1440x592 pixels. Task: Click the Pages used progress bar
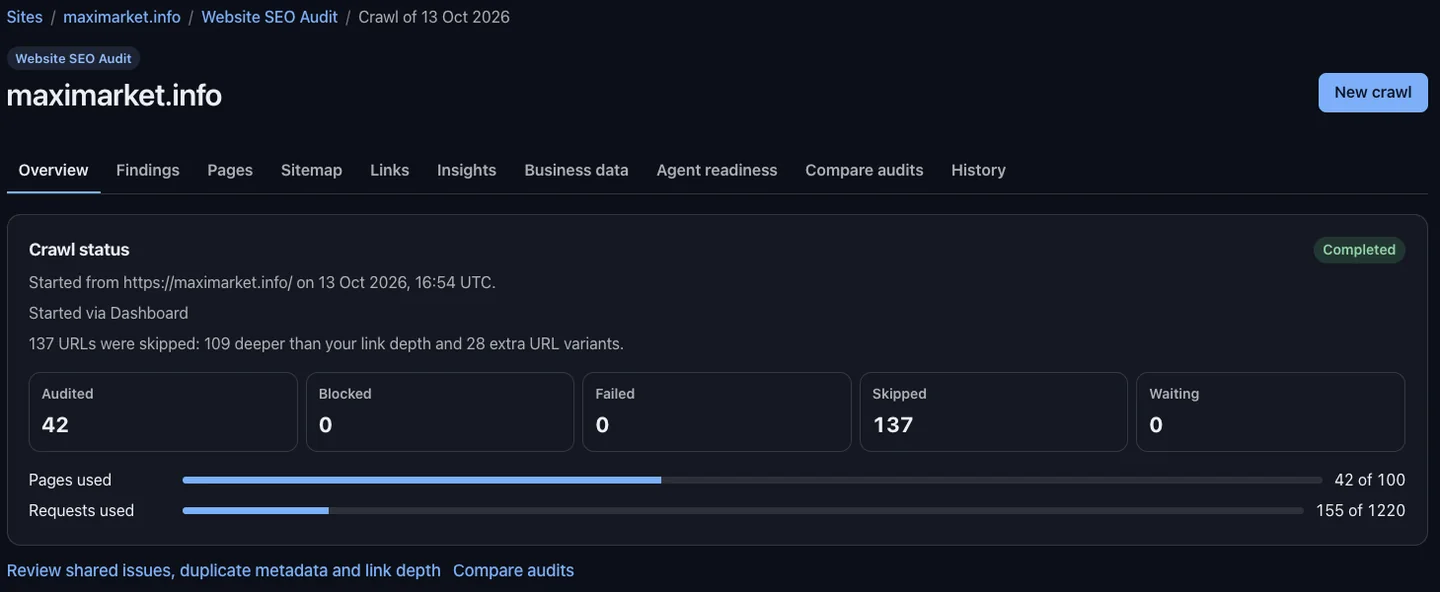pos(752,480)
